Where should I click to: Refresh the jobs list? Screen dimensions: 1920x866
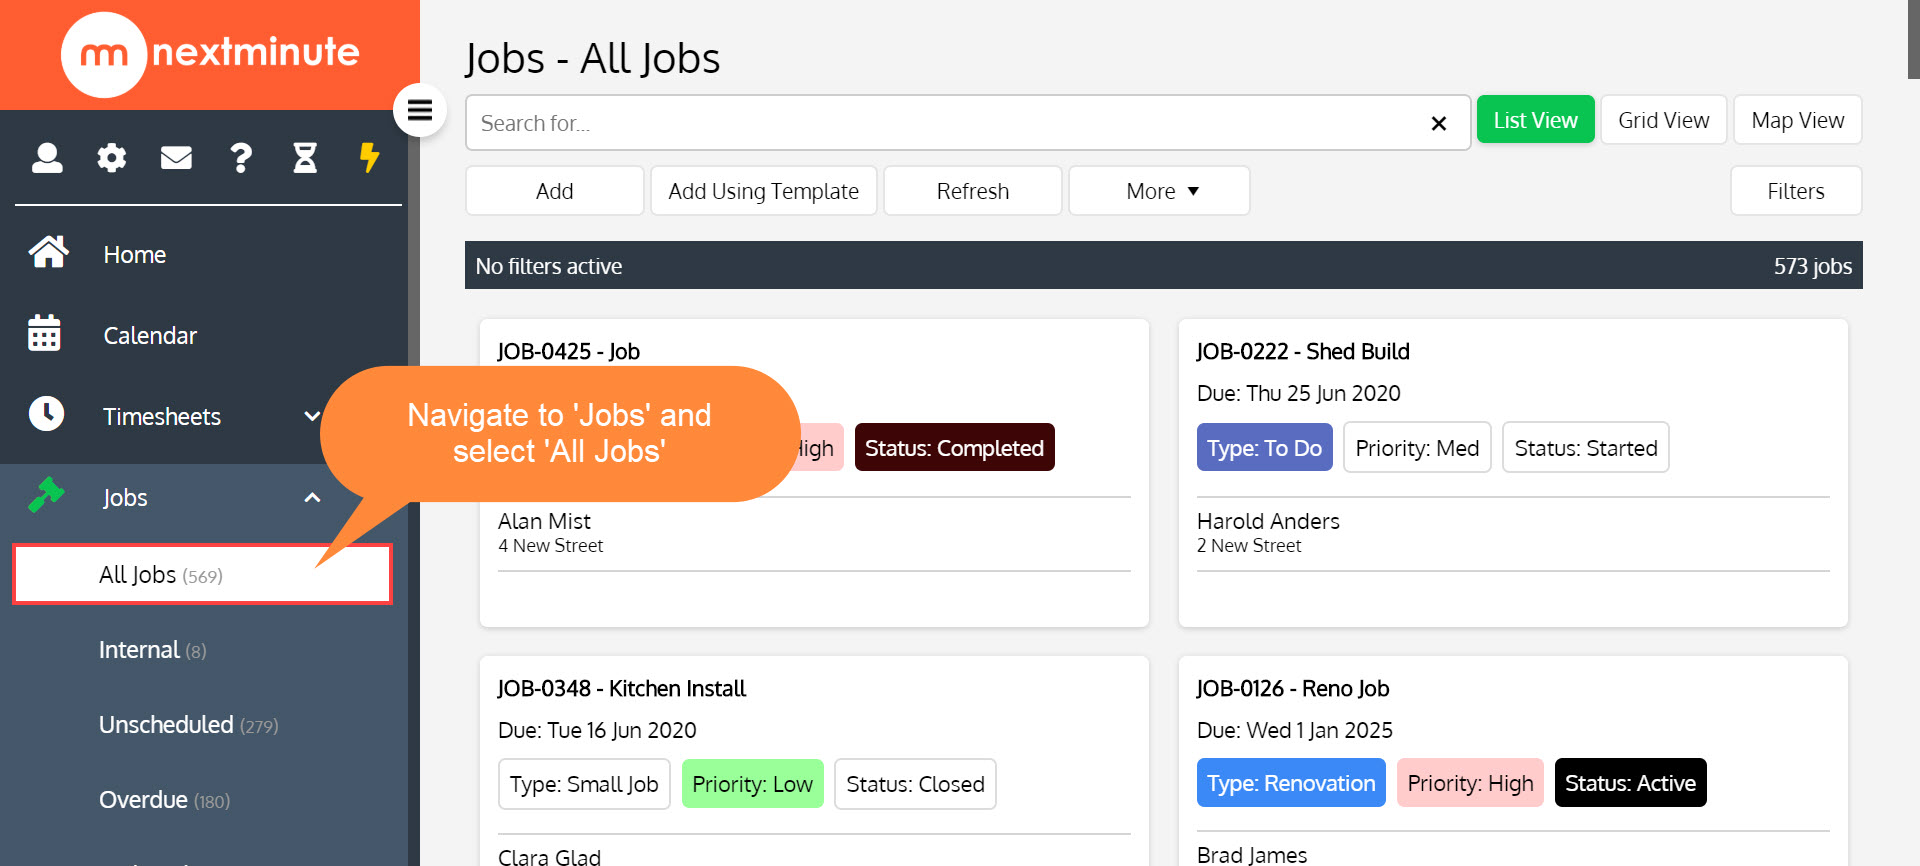pyautogui.click(x=973, y=191)
